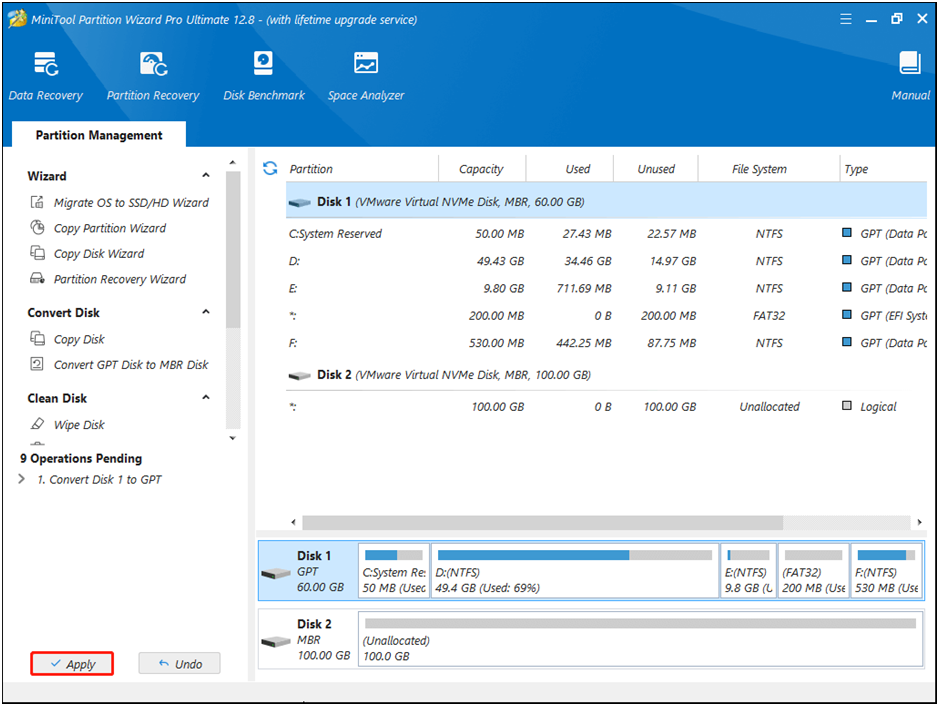Screen dimensions: 939x706
Task: Undo the last pending operation
Action: (180, 663)
